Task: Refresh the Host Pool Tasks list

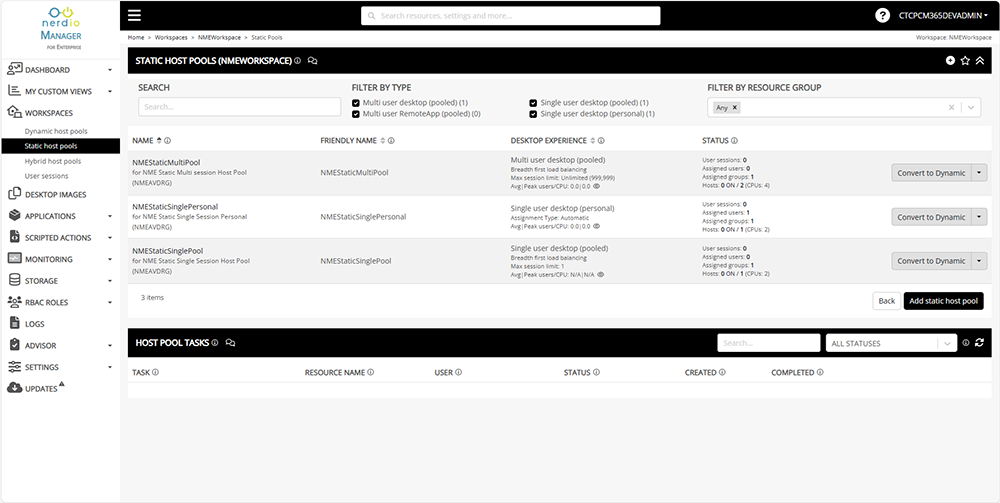Action: click(x=979, y=343)
